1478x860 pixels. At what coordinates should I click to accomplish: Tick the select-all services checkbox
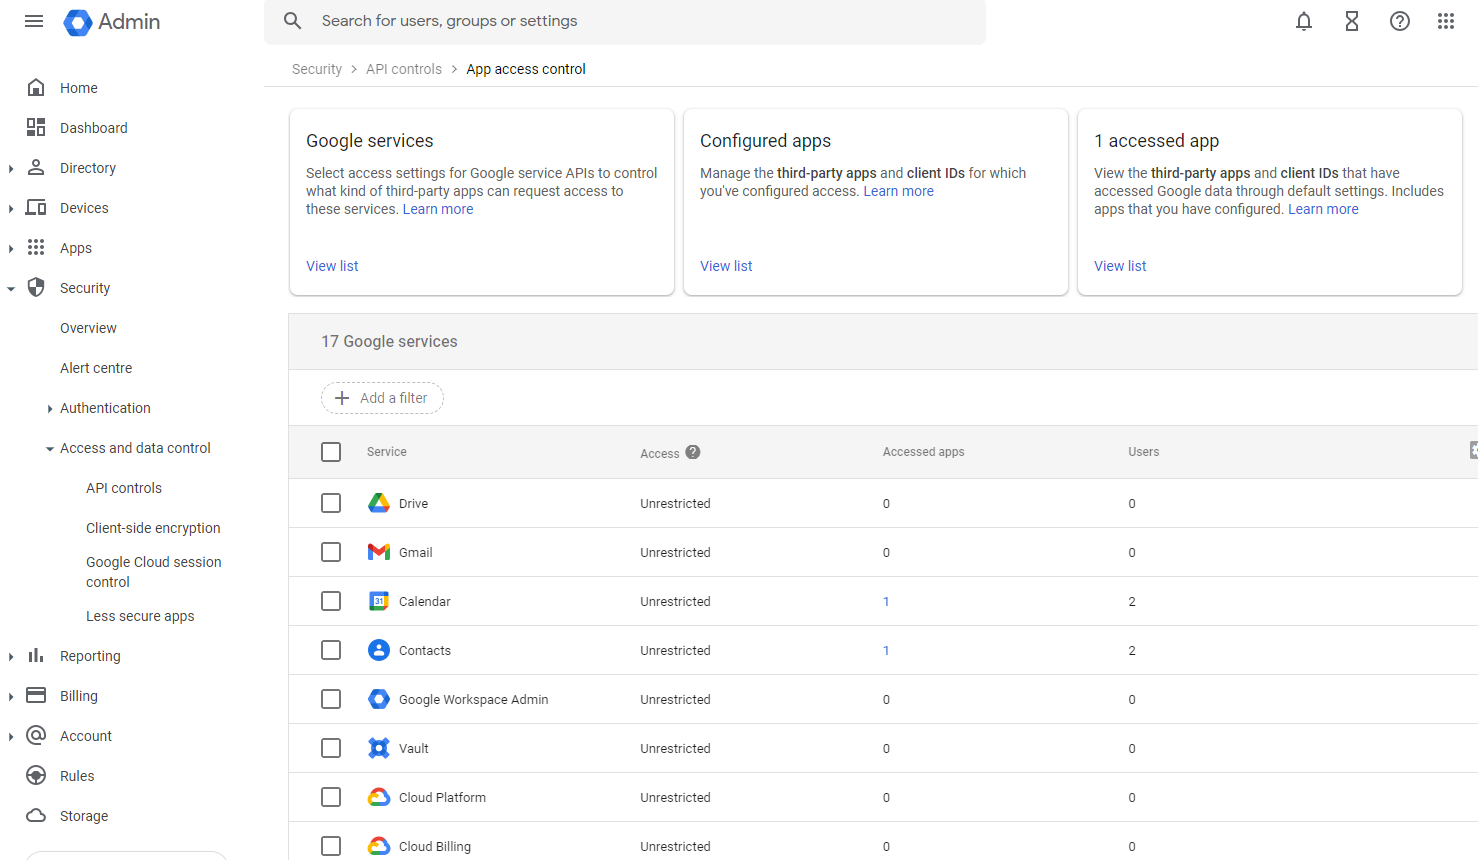331,452
